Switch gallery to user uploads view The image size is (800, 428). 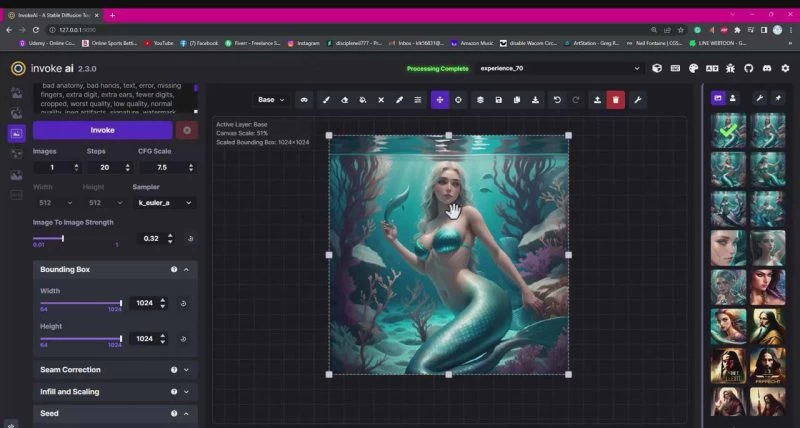(x=733, y=98)
